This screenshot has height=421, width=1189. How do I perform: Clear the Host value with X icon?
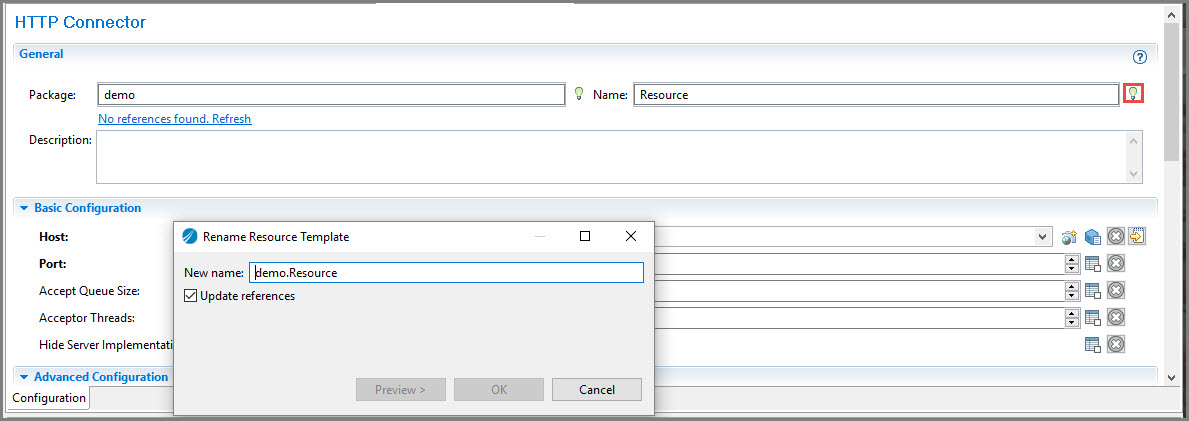[1115, 237]
